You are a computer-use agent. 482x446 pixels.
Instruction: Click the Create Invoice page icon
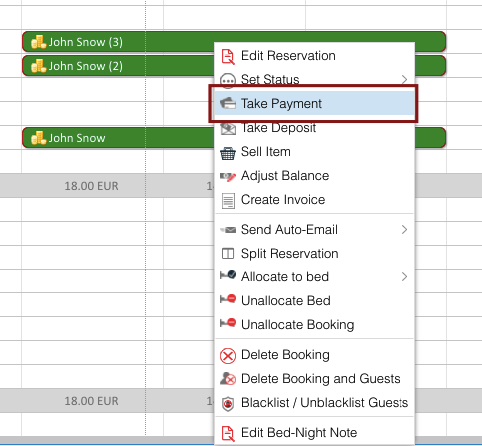(228, 201)
